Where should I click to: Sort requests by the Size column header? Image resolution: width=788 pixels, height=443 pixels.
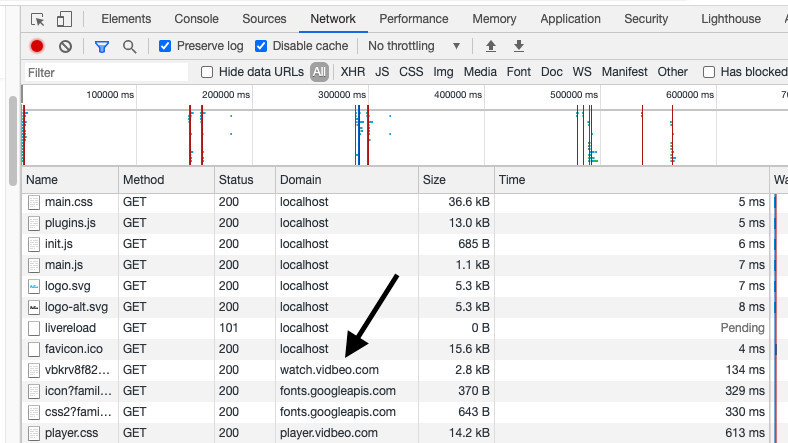(456, 180)
